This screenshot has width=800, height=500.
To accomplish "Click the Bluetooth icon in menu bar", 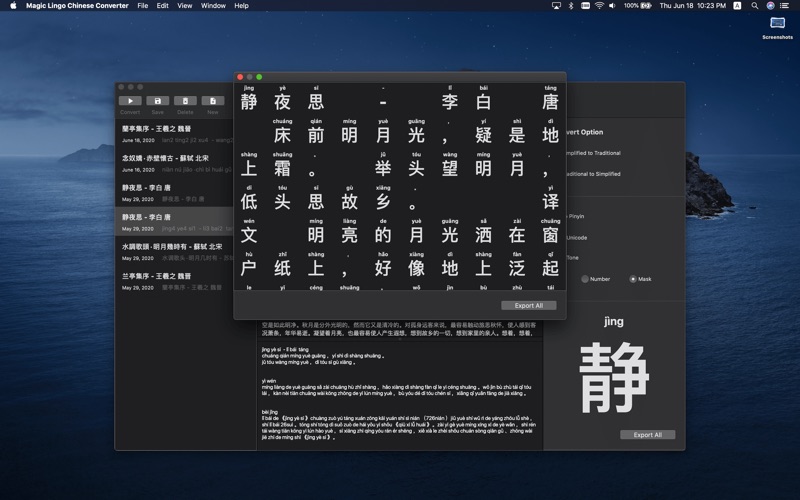I will click(571, 5).
